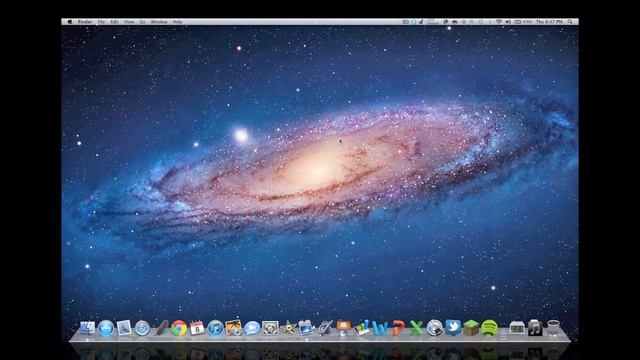The width and height of the screenshot is (640, 360).
Task: Open the gray square gear icon in Dock
Action: pyautogui.click(x=270, y=328)
